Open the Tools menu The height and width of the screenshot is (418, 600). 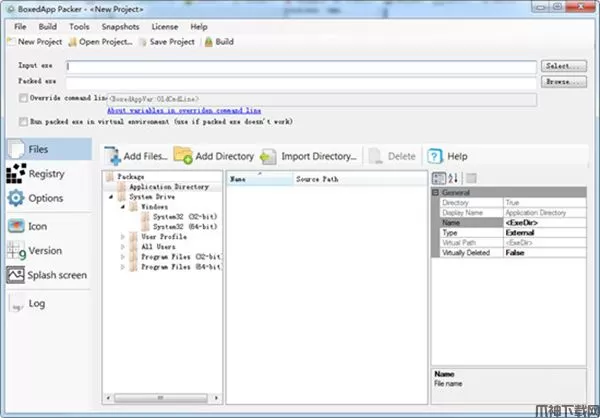pyautogui.click(x=79, y=27)
